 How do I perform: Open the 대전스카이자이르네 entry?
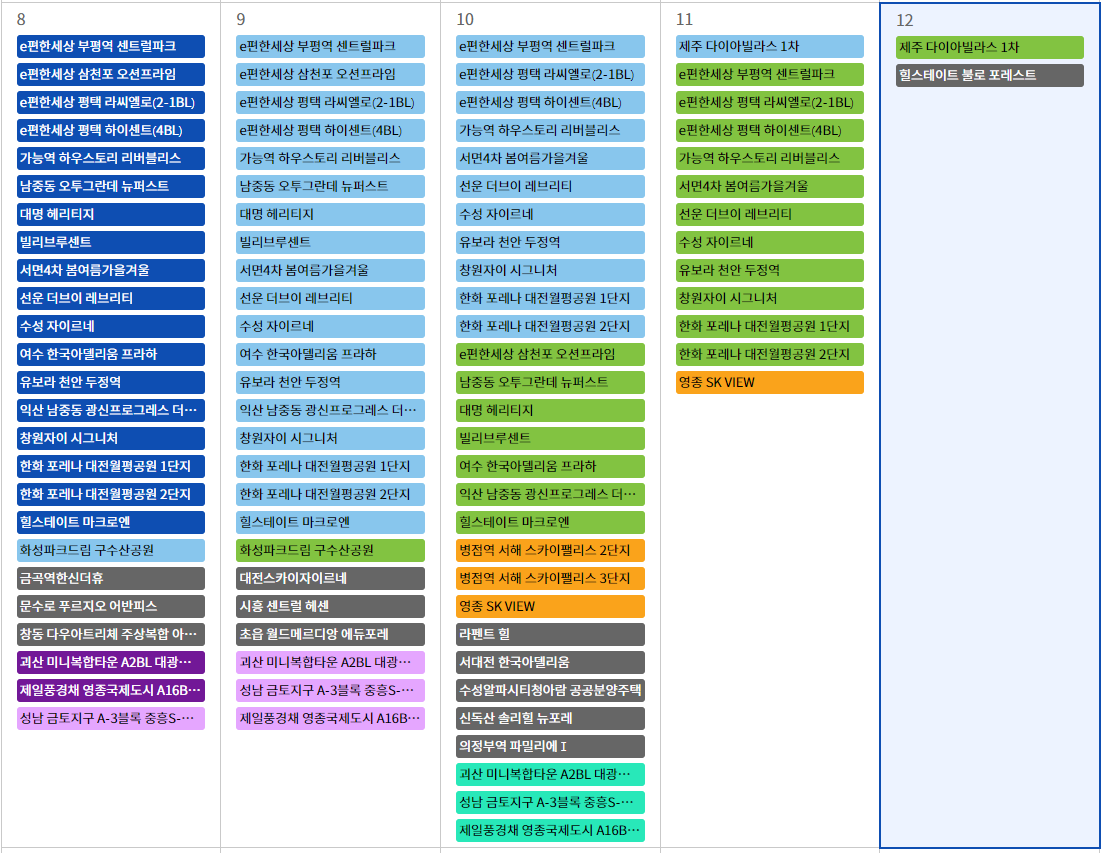(330, 579)
